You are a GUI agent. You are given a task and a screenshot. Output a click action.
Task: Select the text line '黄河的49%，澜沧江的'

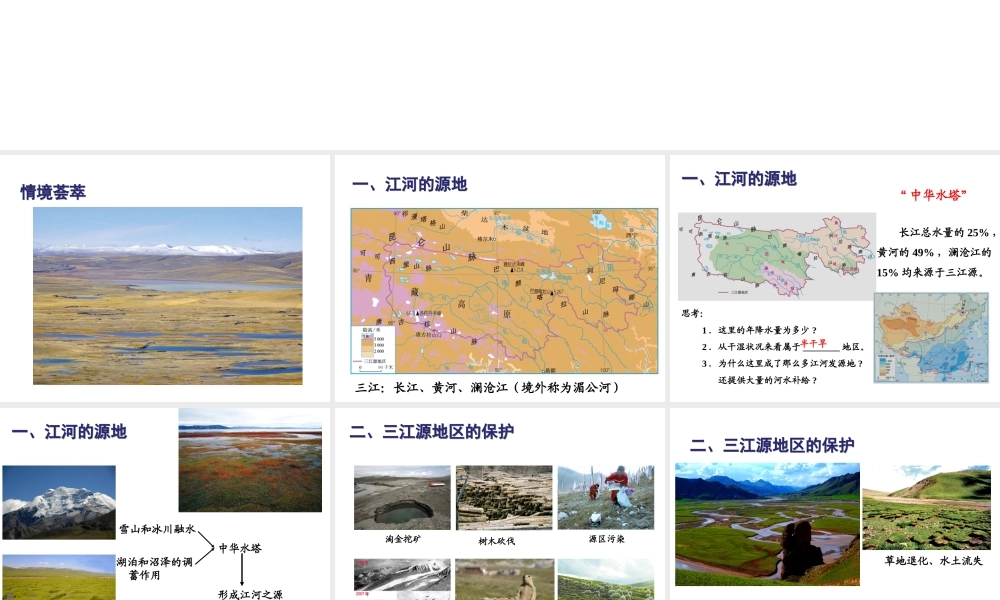934,252
